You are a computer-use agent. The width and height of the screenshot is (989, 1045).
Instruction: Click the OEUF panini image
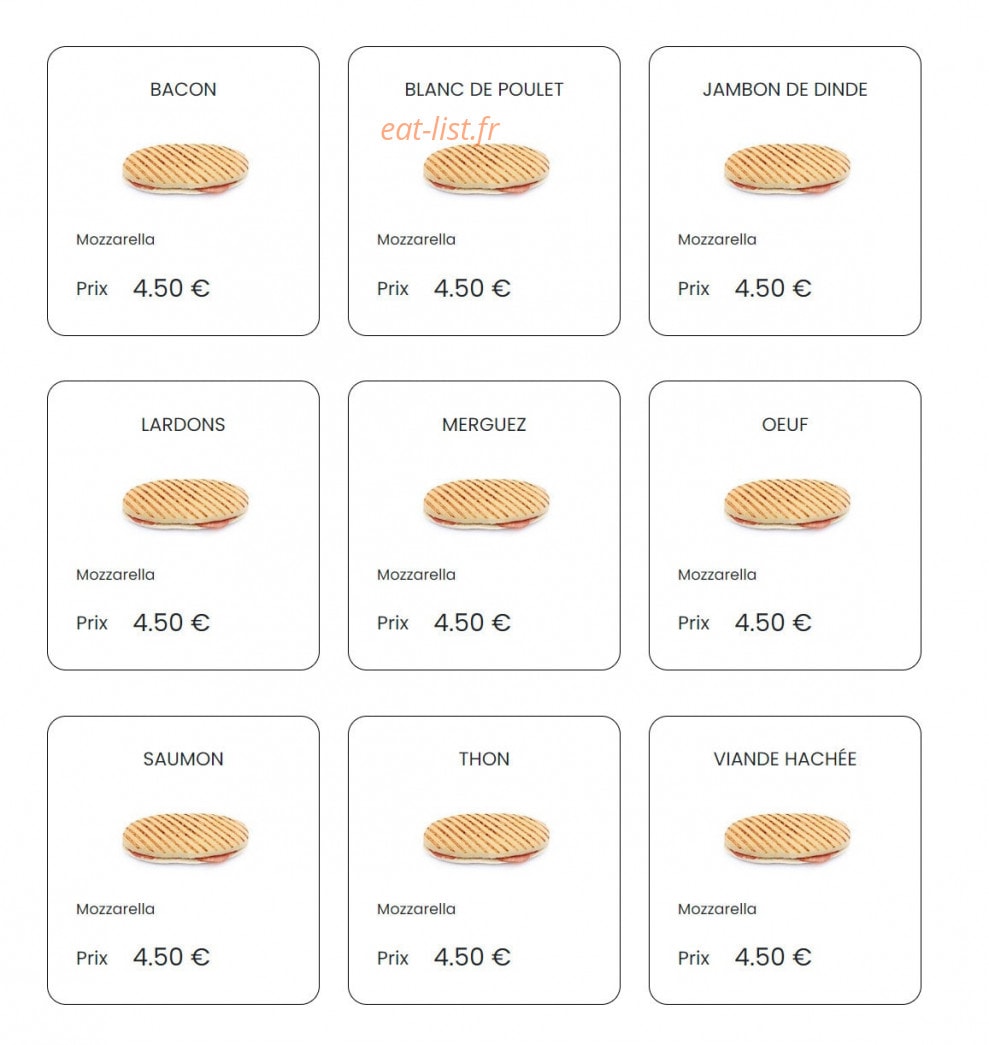(786, 504)
